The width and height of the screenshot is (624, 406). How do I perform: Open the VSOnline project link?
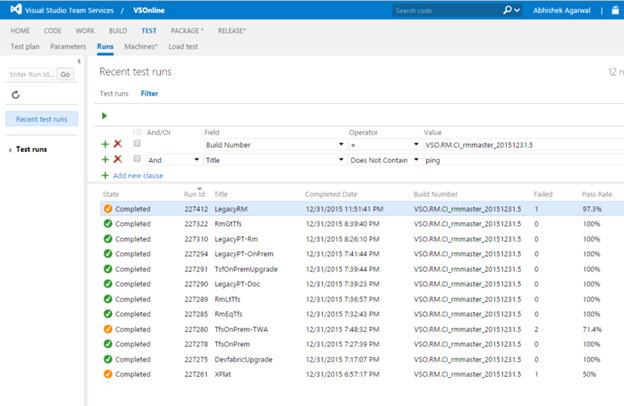click(149, 10)
